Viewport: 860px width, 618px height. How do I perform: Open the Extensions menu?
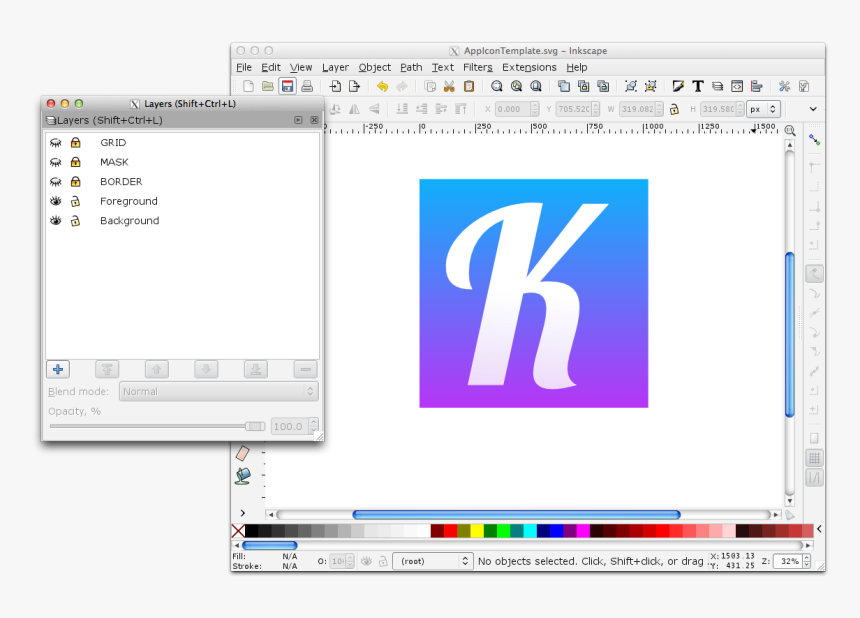point(529,67)
